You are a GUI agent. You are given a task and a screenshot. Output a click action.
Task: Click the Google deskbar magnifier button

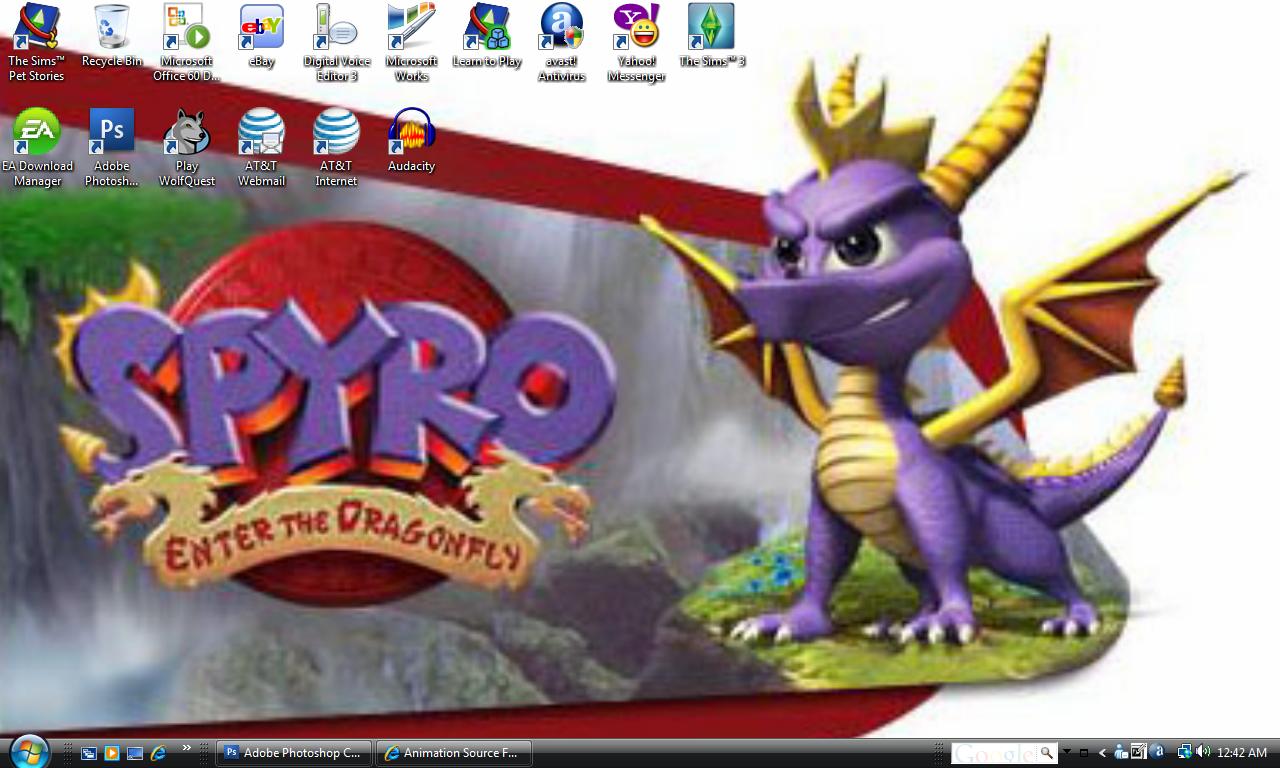[x=1047, y=753]
